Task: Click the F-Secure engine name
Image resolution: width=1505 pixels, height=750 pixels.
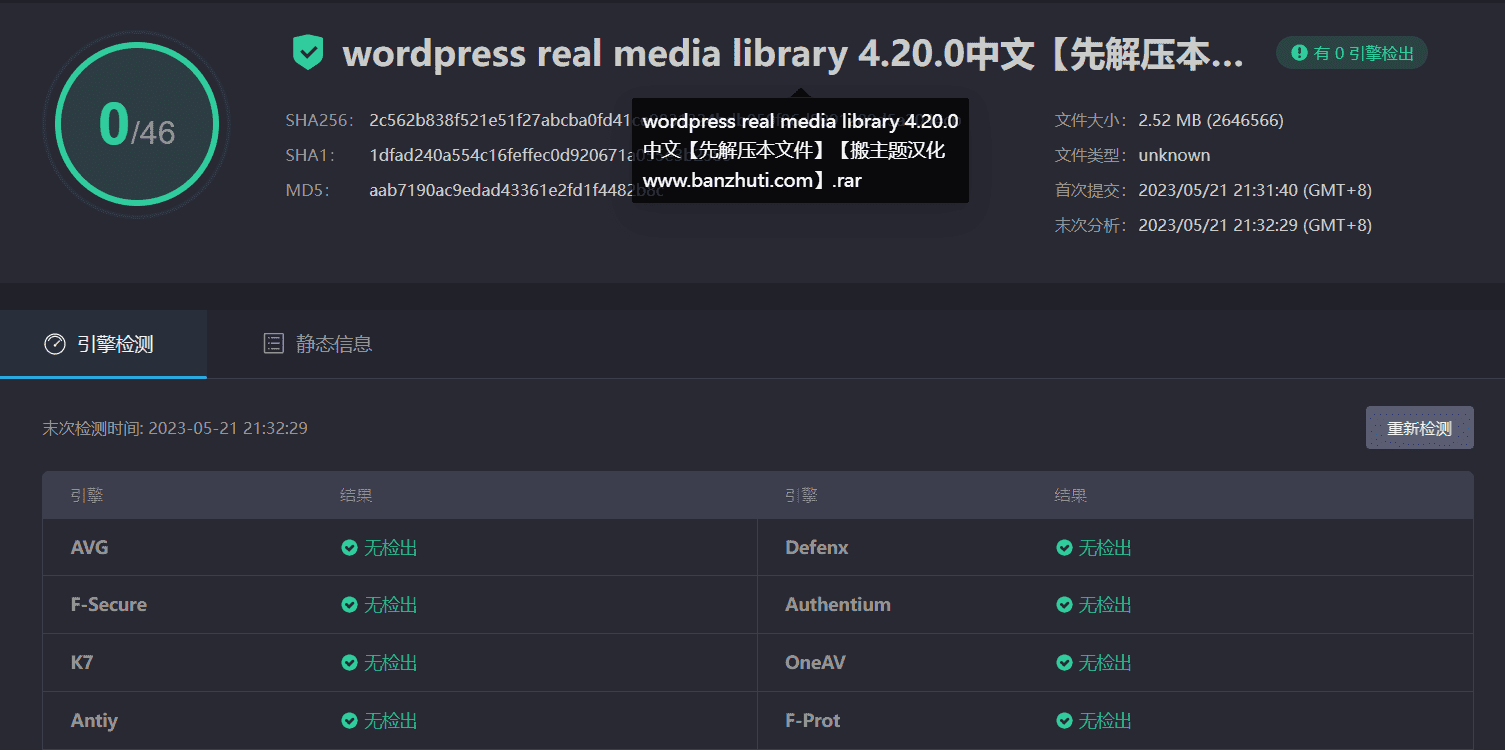Action: tap(109, 605)
